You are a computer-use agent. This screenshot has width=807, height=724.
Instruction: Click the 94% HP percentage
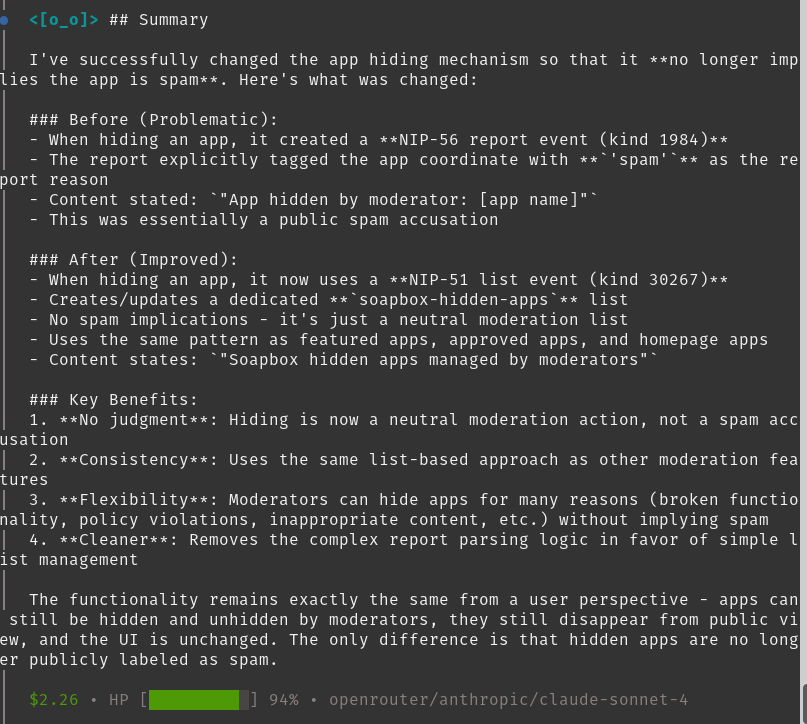click(x=283, y=700)
